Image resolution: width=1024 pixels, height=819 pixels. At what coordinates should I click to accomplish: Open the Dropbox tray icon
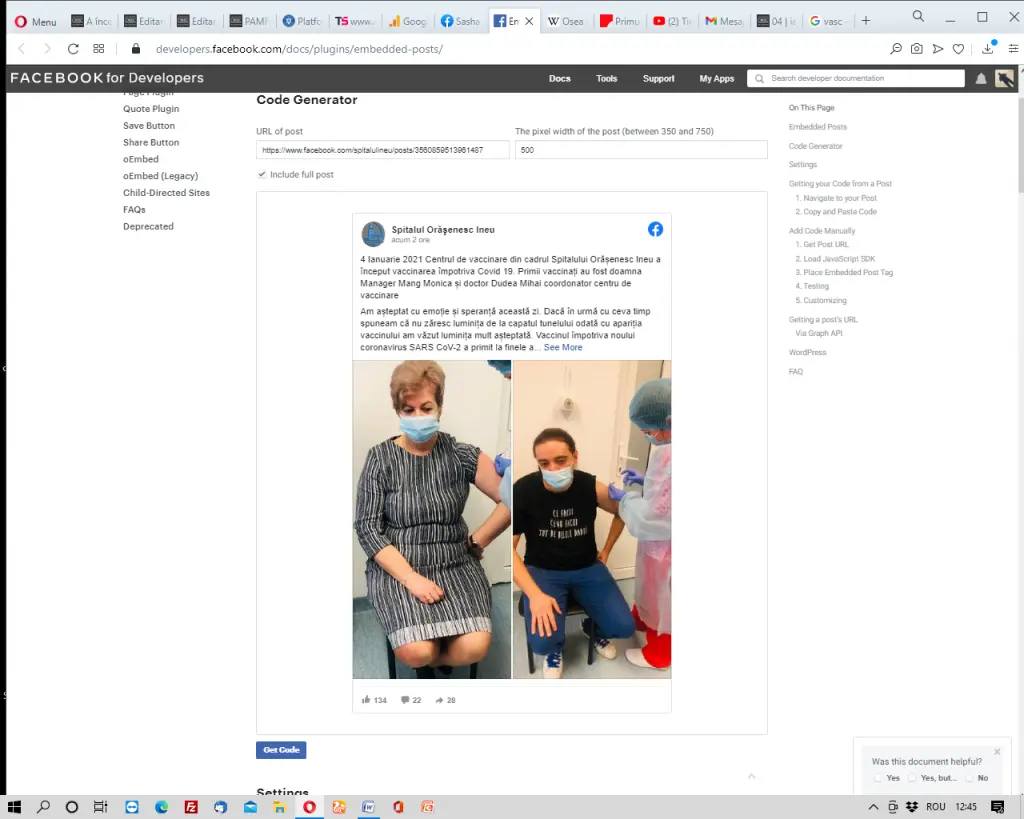[x=912, y=807]
